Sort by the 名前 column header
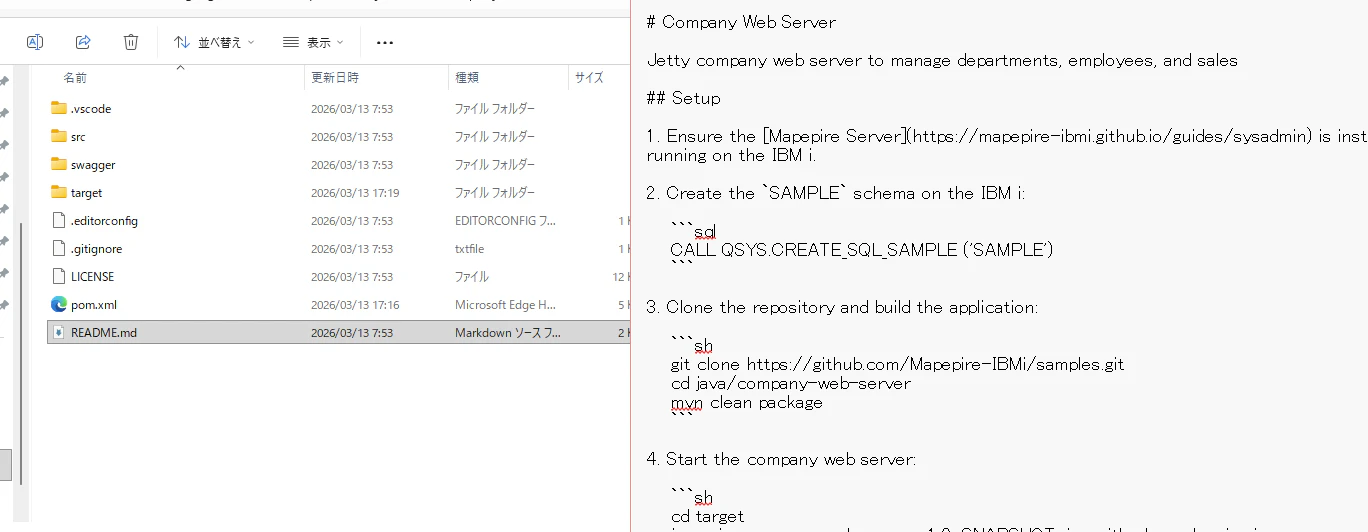 [x=75, y=77]
